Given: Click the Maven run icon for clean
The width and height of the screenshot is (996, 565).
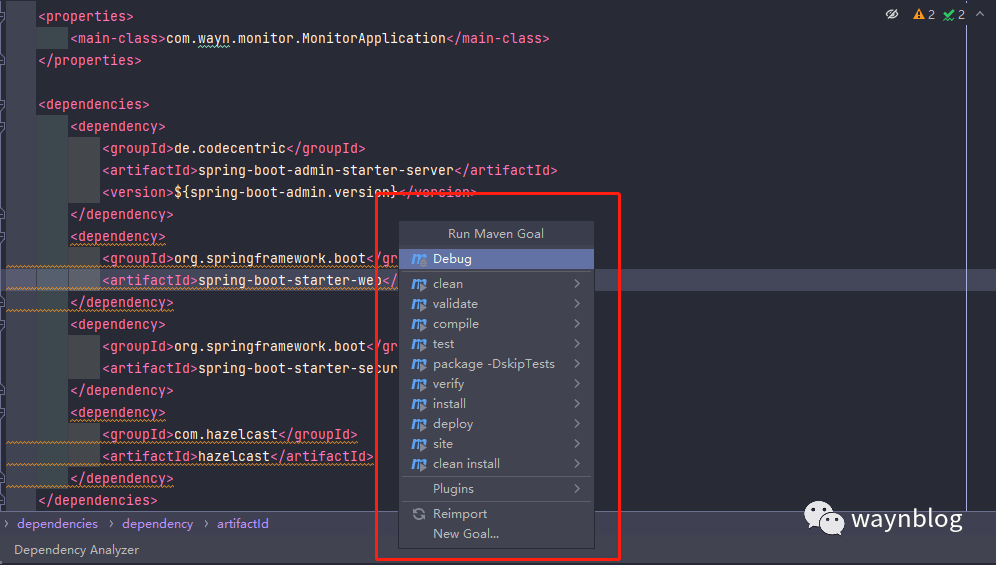Looking at the screenshot, I should pos(419,284).
